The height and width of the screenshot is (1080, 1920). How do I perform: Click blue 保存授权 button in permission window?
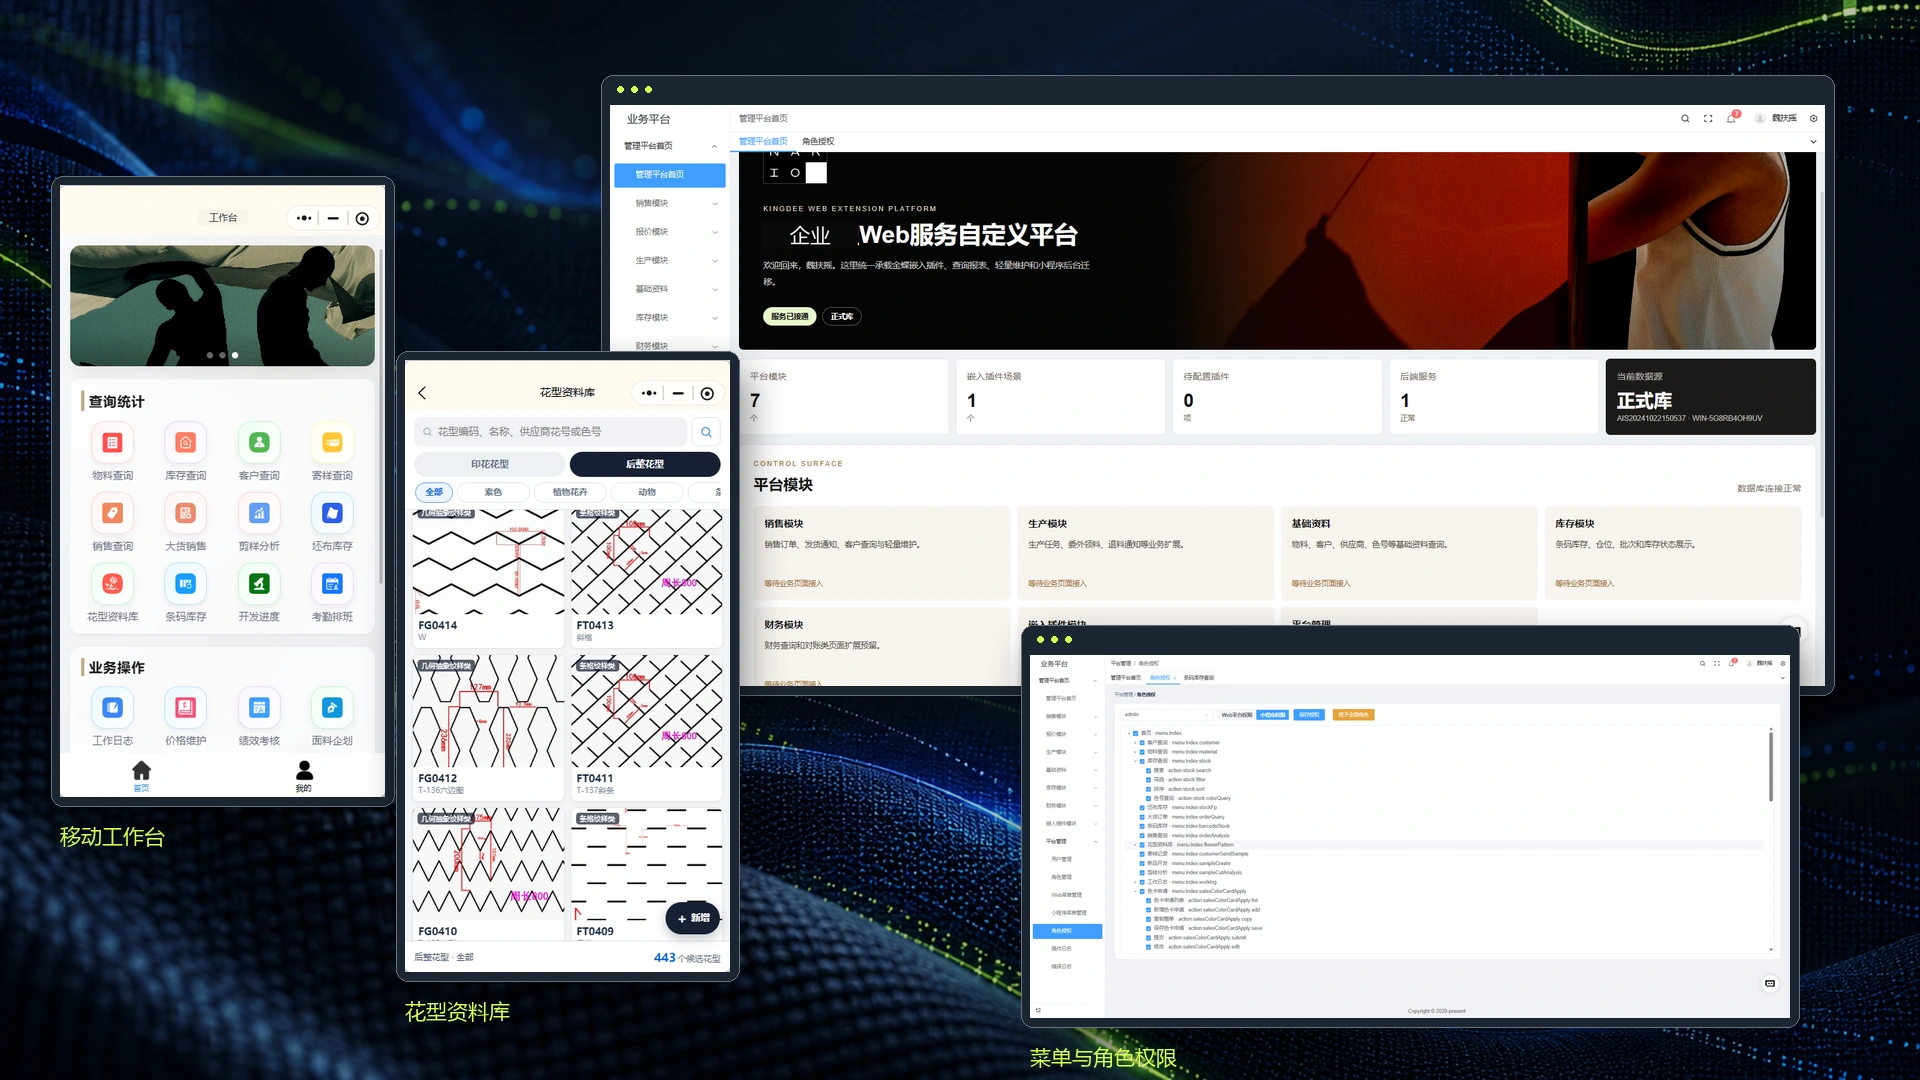coord(1308,715)
